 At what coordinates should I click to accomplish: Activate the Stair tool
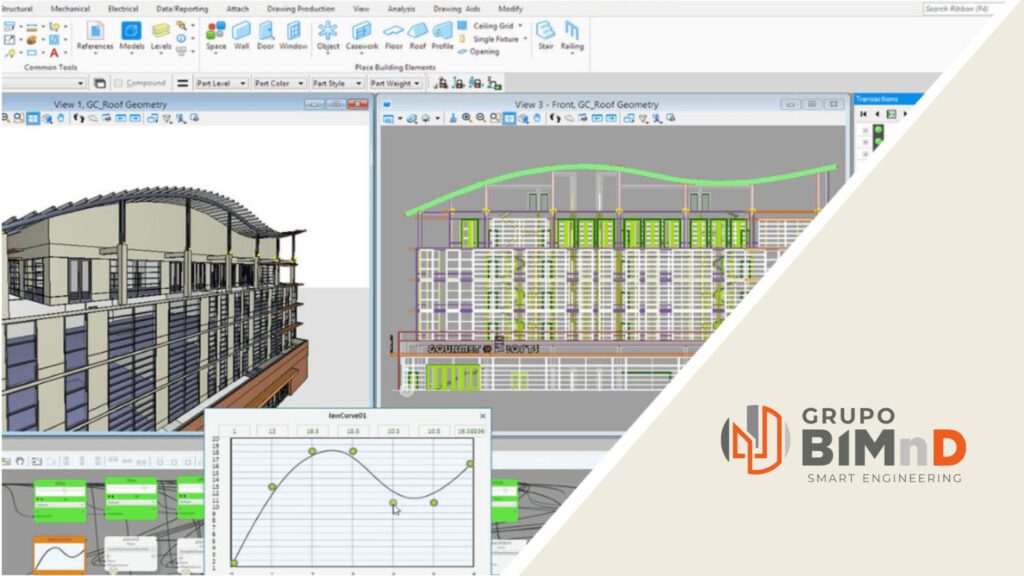click(x=545, y=34)
